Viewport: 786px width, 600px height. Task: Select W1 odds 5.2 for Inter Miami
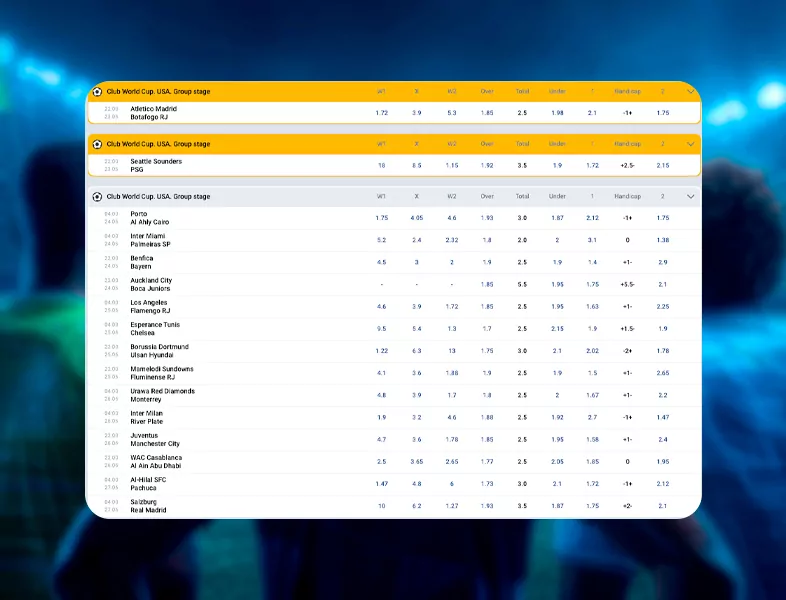[x=381, y=240]
